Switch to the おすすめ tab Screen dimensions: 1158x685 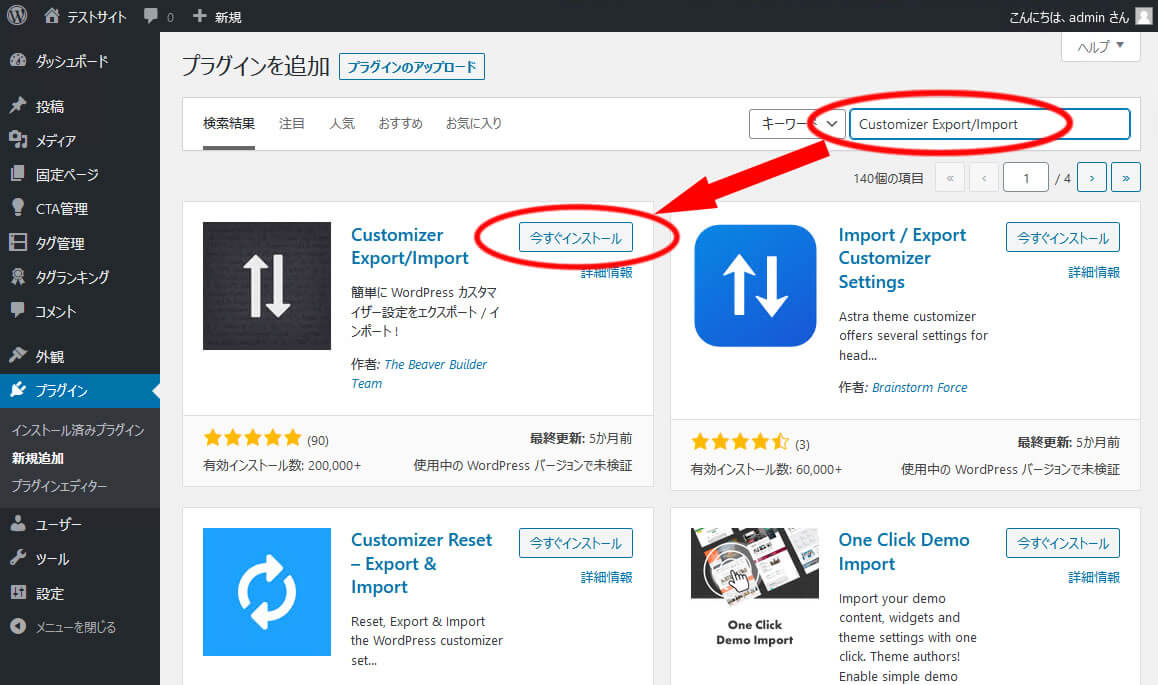pos(400,123)
